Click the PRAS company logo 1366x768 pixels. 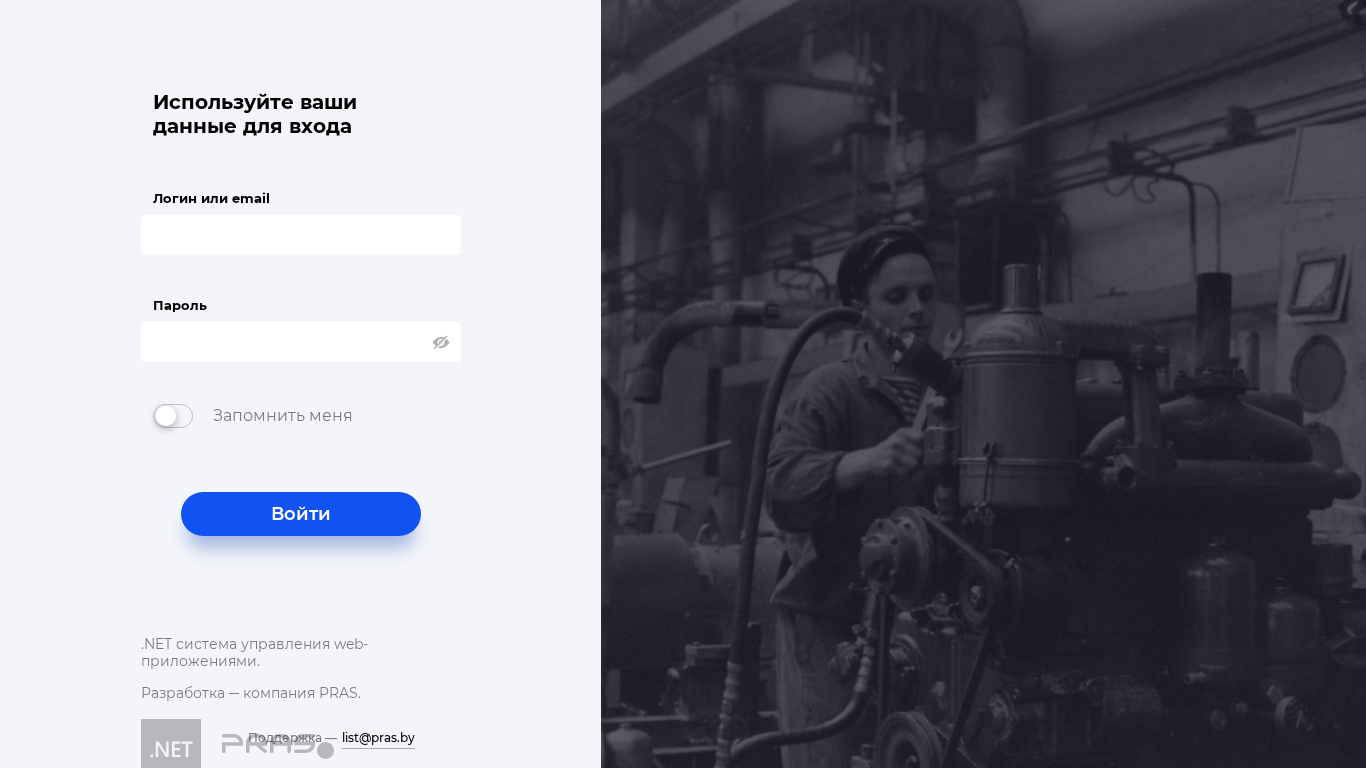click(x=278, y=745)
